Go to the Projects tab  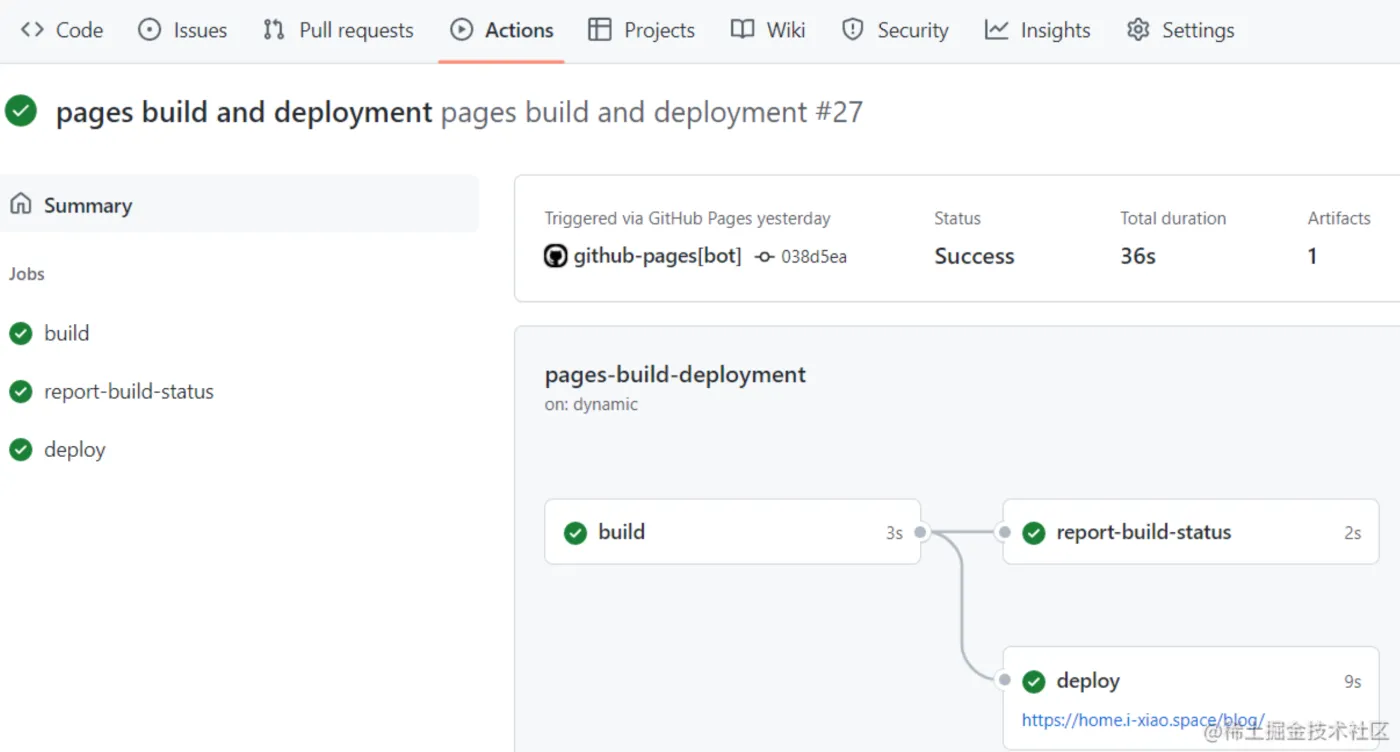coord(641,30)
